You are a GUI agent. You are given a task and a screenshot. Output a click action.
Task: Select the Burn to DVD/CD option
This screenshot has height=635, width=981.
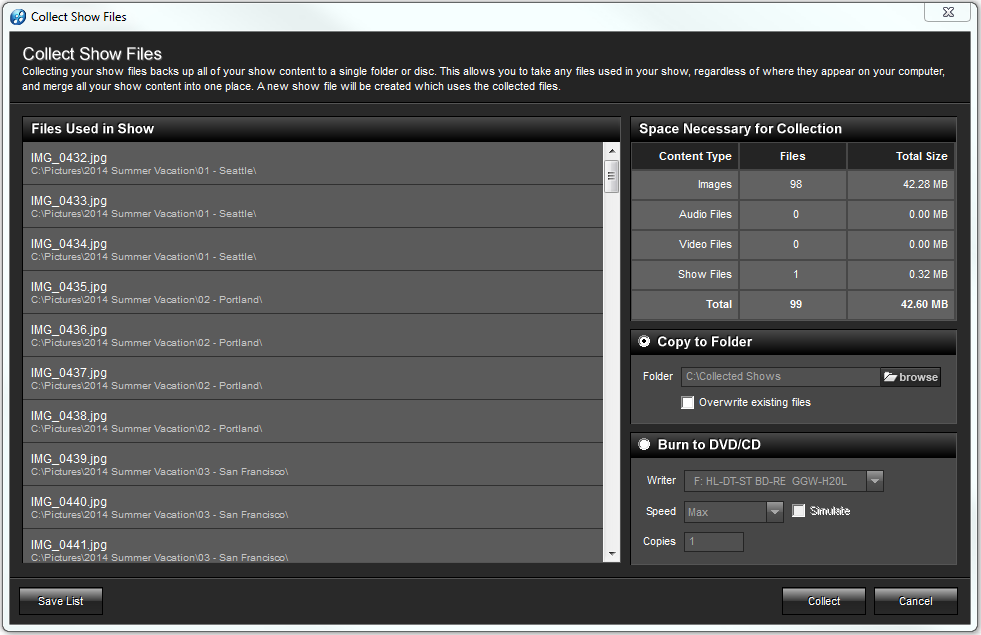(645, 445)
